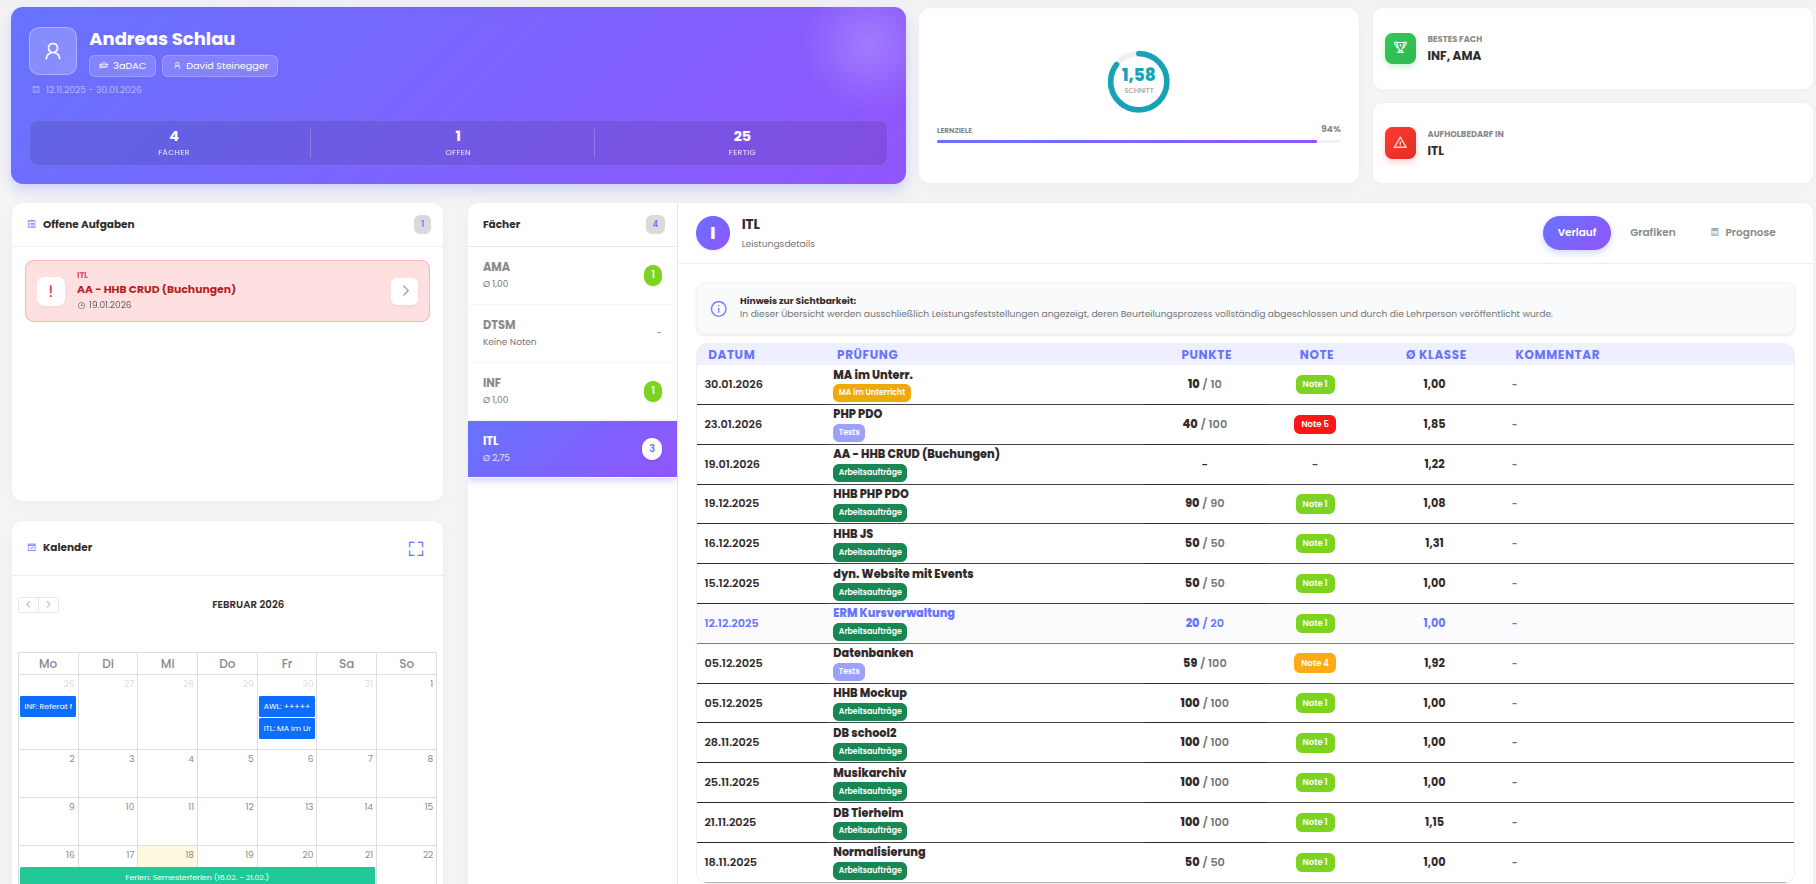Click the Offene Aufgaben list icon
The height and width of the screenshot is (884, 1816).
(32, 224)
